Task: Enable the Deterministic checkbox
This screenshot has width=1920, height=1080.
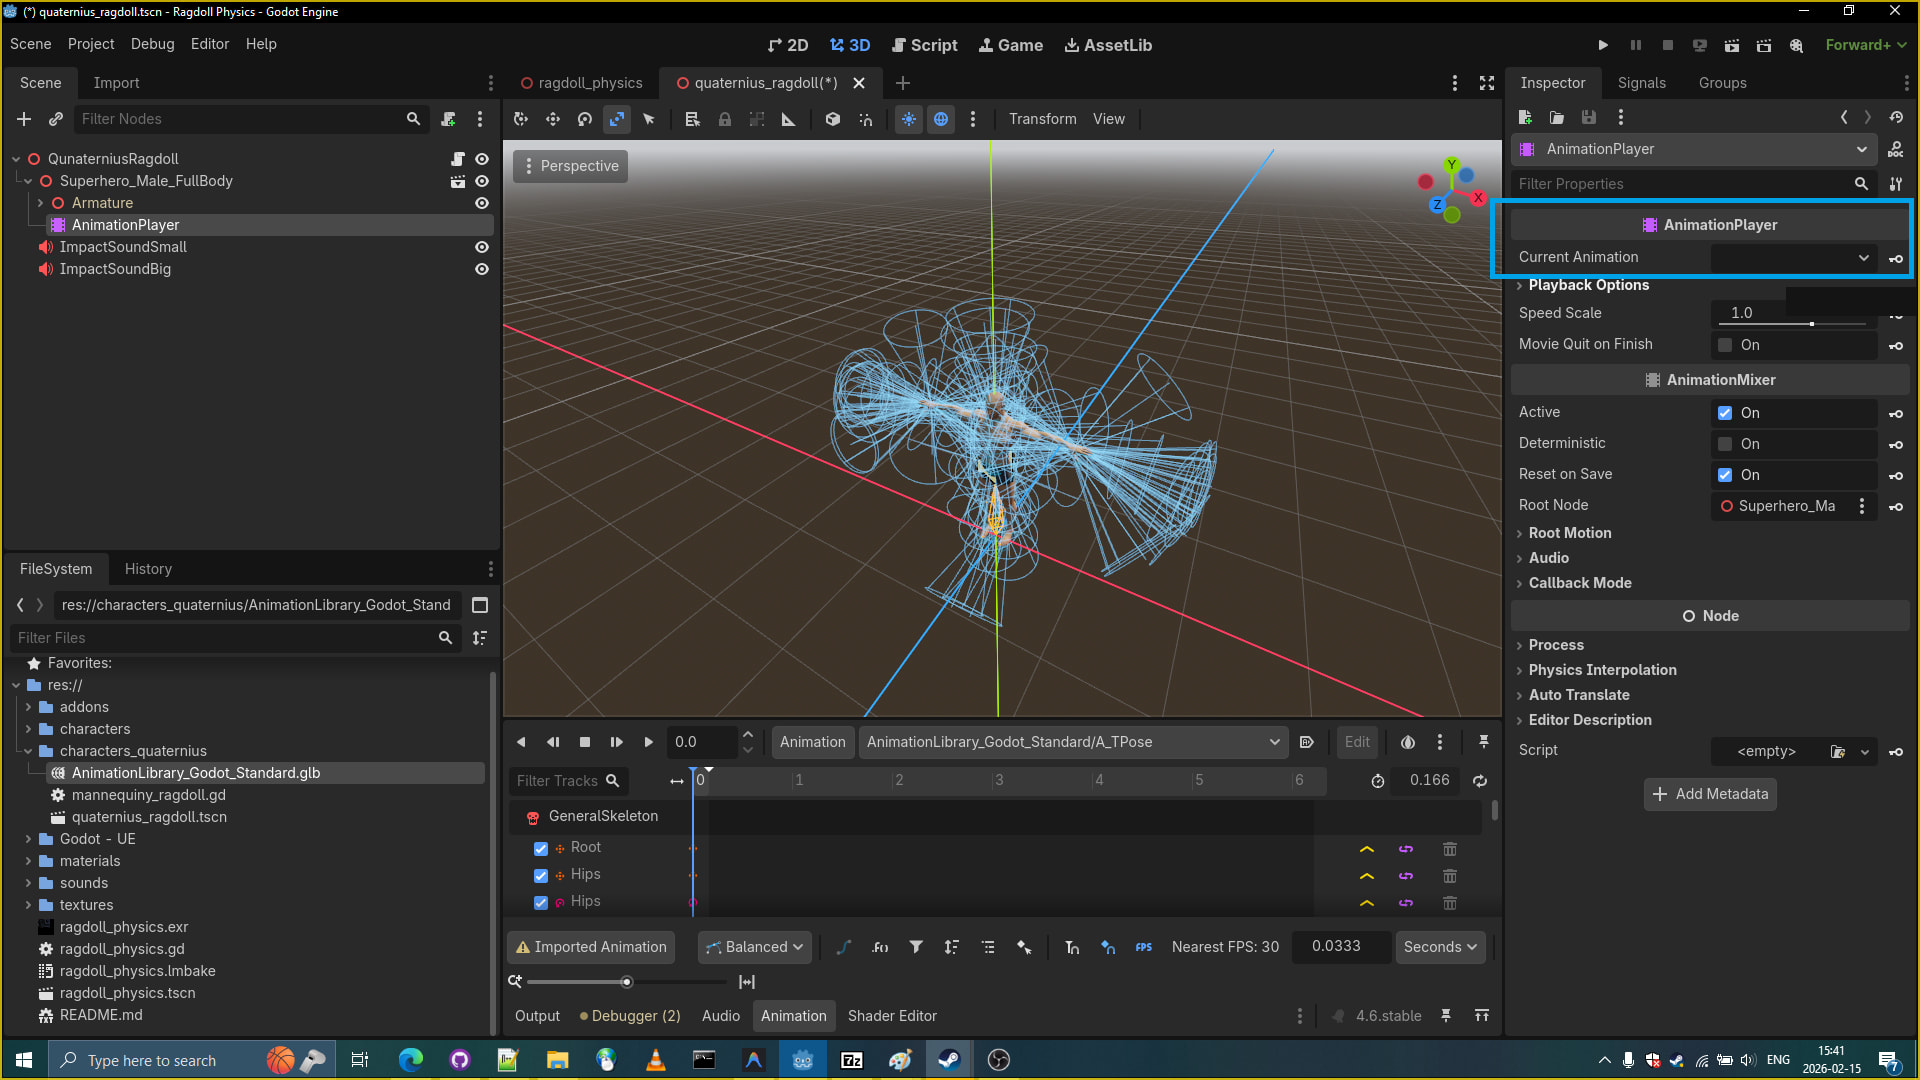Action: [1725, 444]
